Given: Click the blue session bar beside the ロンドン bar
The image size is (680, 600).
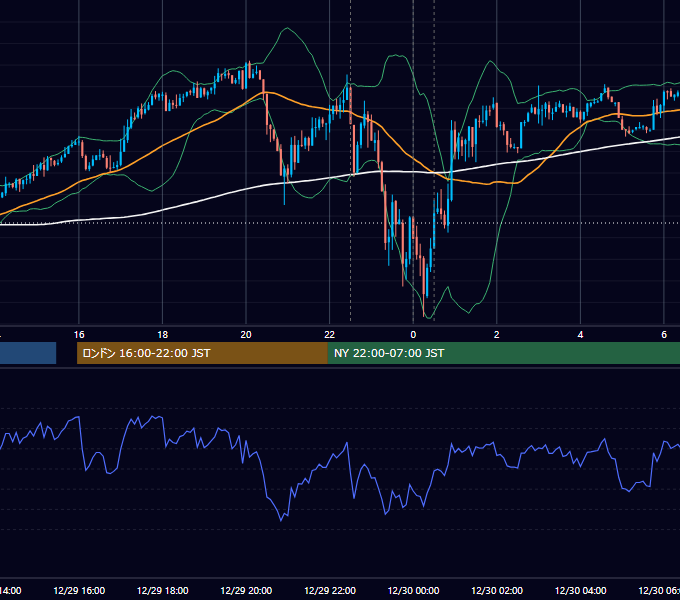Looking at the screenshot, I should pyautogui.click(x=28, y=353).
